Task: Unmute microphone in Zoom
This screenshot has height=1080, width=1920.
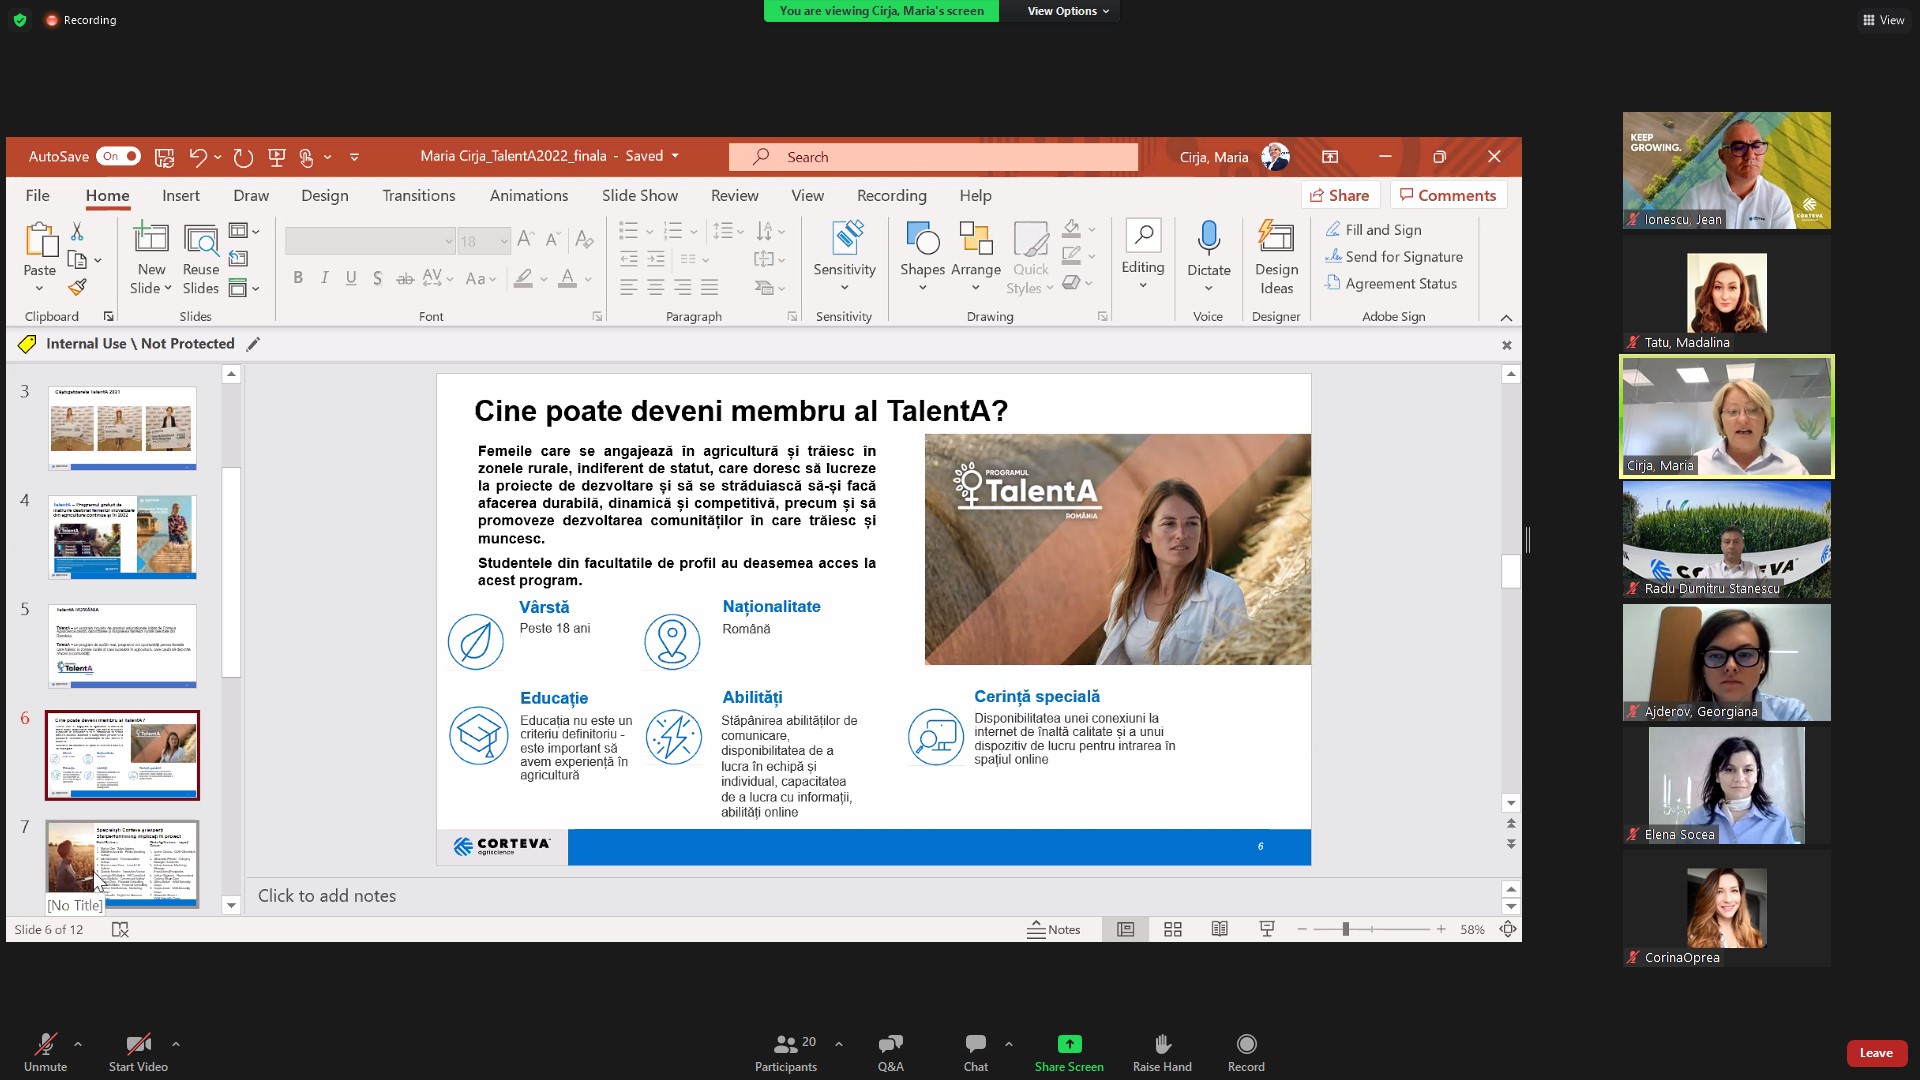Action: click(x=45, y=1052)
